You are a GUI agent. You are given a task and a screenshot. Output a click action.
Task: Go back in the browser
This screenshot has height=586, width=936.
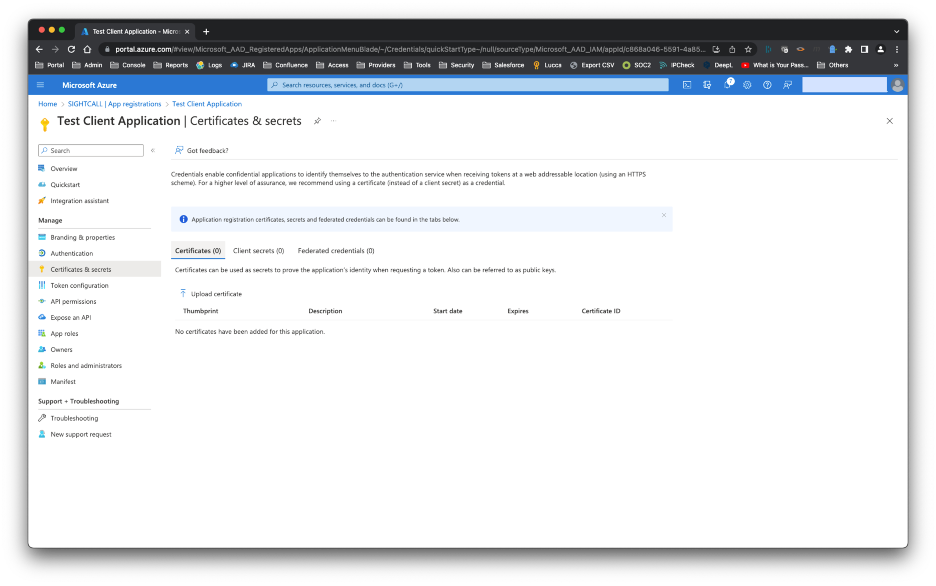coord(39,49)
